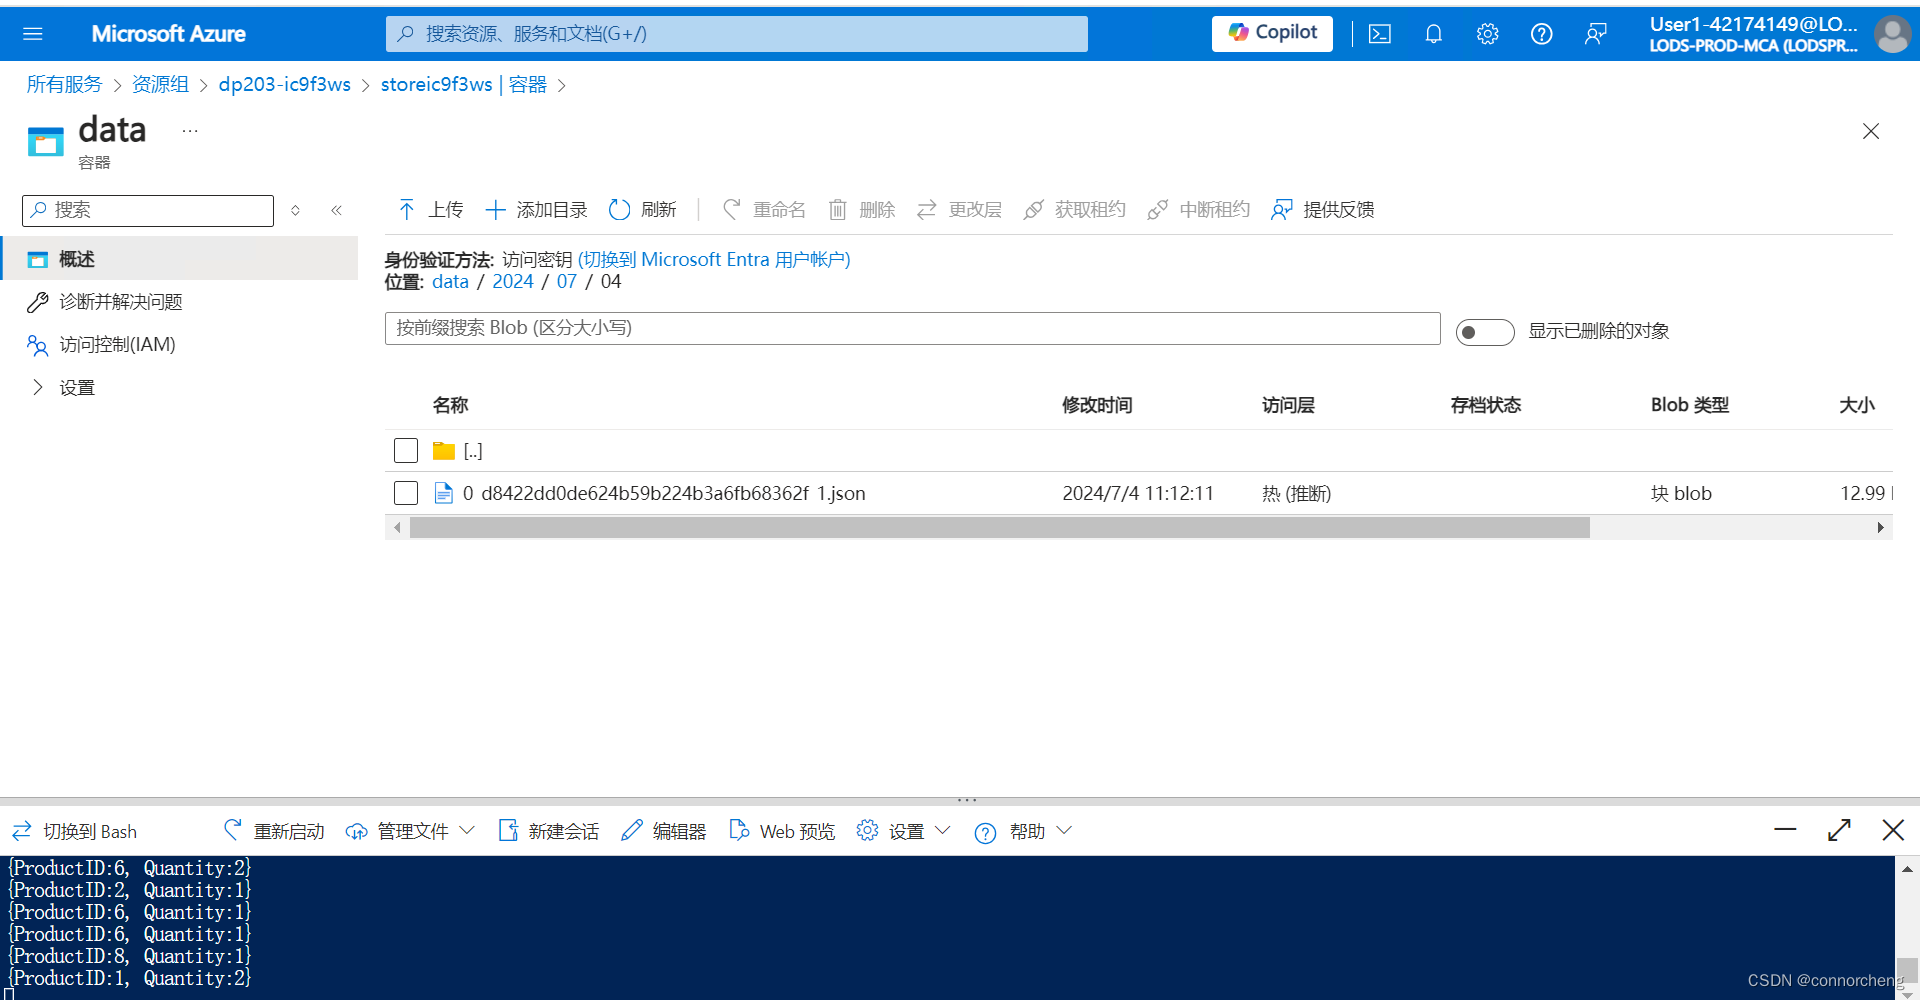The height and width of the screenshot is (1000, 1920).
Task: Click the 重命名 rename command
Action: [764, 210]
